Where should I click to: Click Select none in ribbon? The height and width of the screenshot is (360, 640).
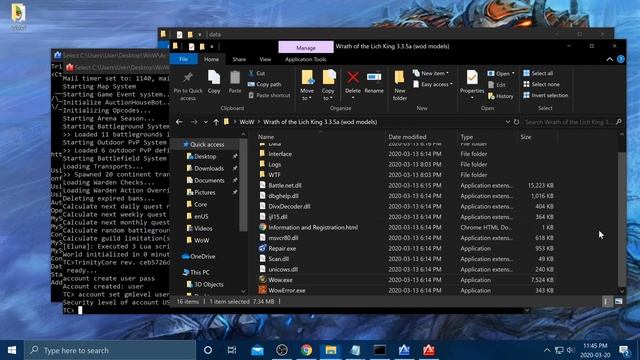pos(541,84)
